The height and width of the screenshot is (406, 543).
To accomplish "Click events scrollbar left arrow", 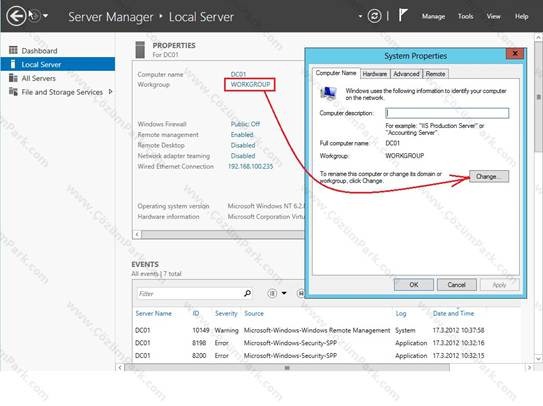I will 120,368.
